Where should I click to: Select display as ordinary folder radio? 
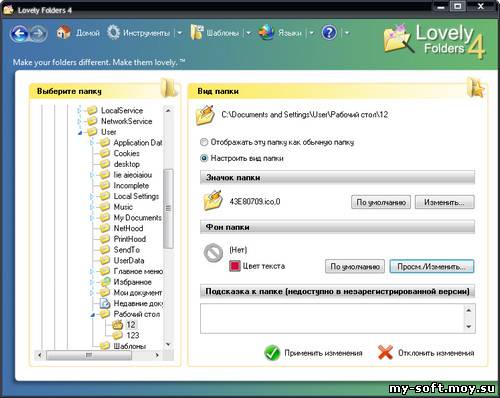coord(204,142)
